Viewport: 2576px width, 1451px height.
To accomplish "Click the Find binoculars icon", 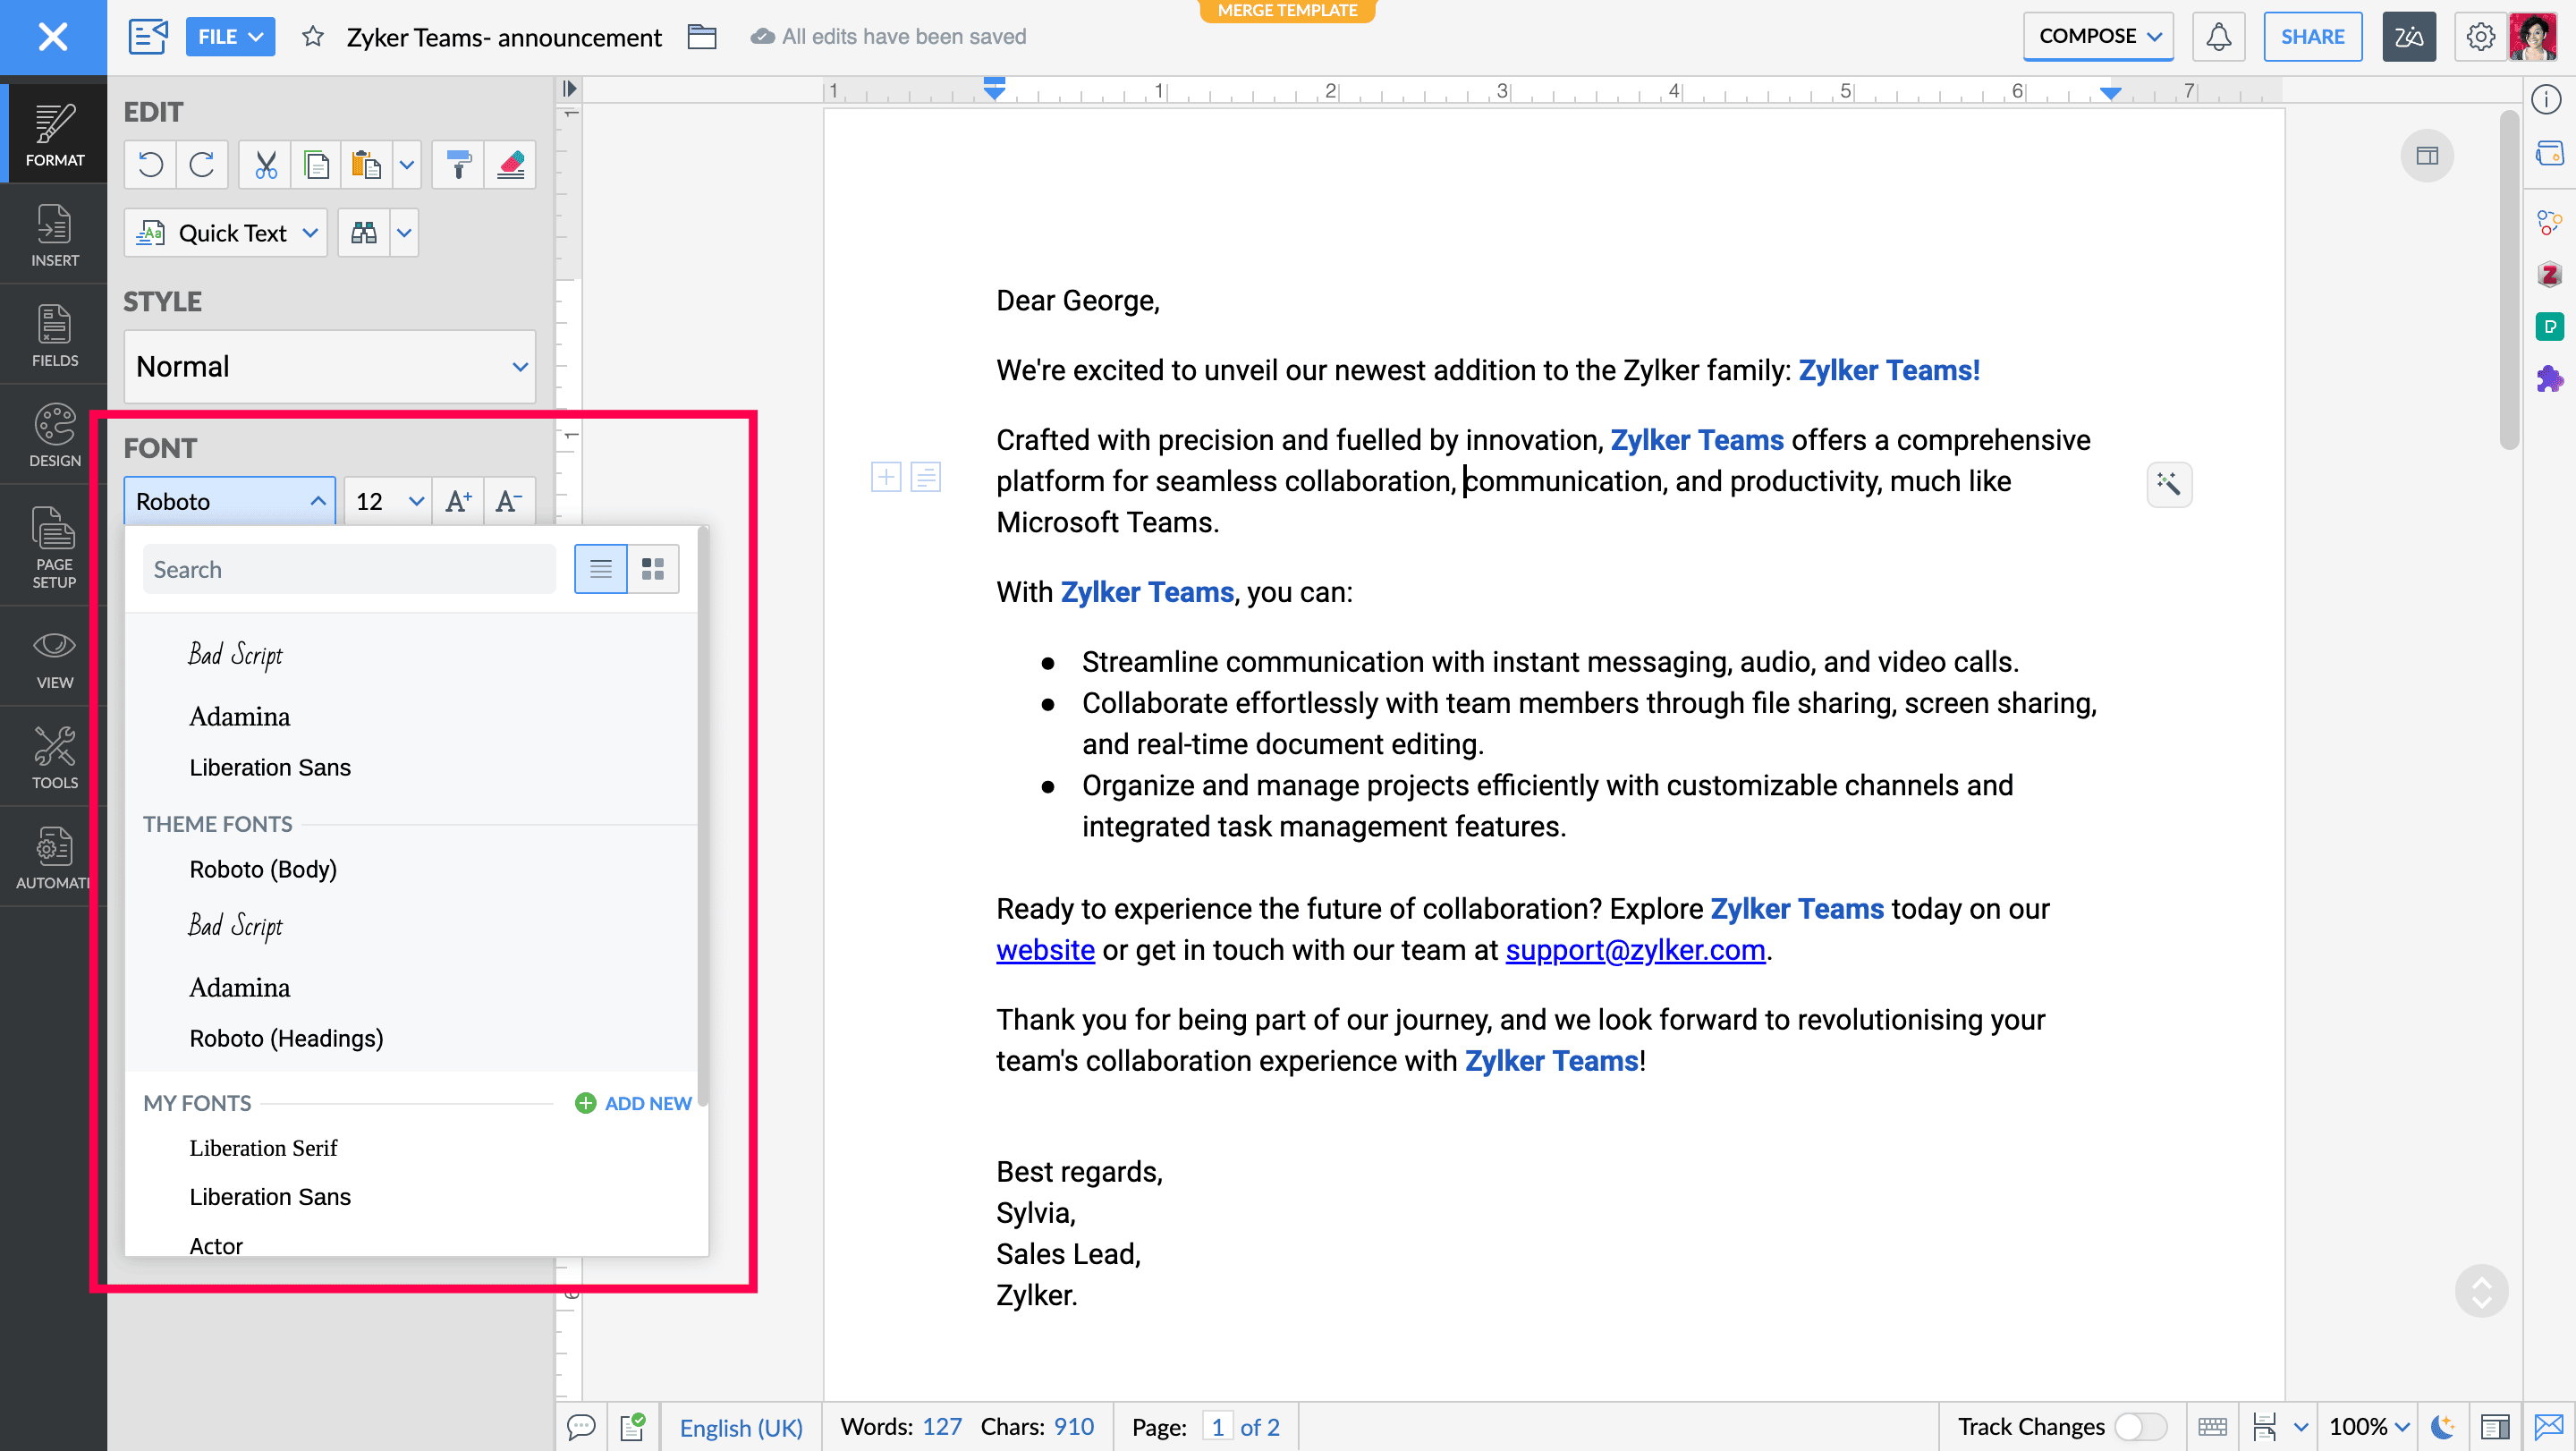I will [x=364, y=233].
